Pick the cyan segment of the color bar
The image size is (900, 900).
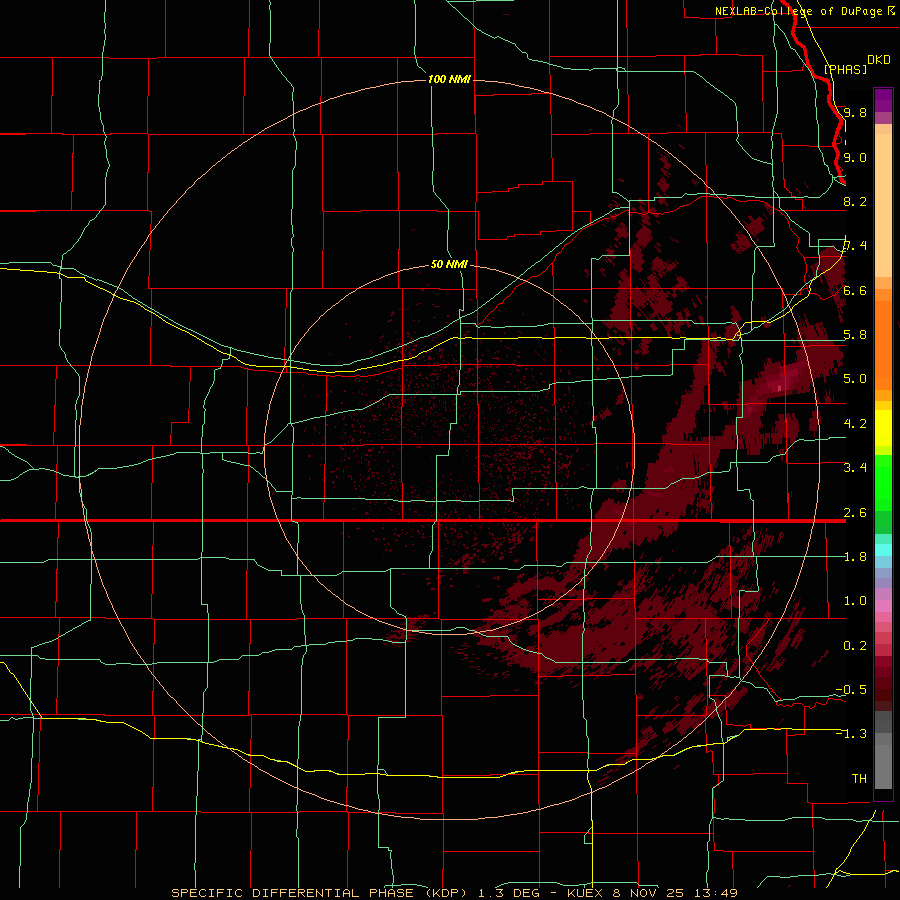pos(883,550)
